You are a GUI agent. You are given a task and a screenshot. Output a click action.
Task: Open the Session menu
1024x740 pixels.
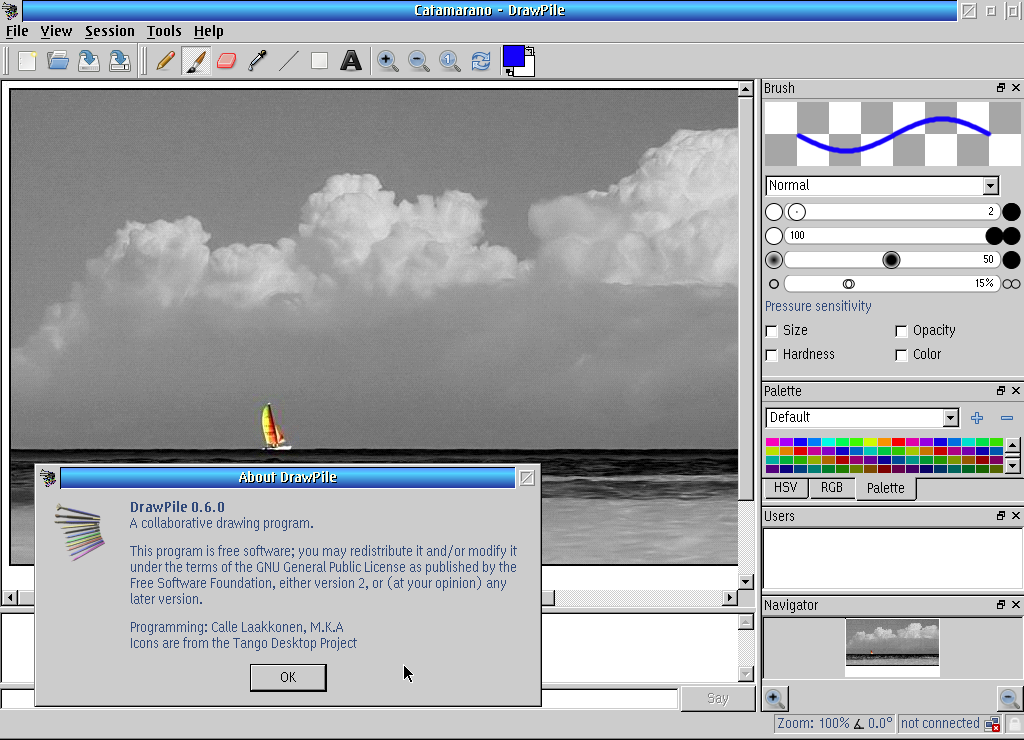click(x=109, y=31)
